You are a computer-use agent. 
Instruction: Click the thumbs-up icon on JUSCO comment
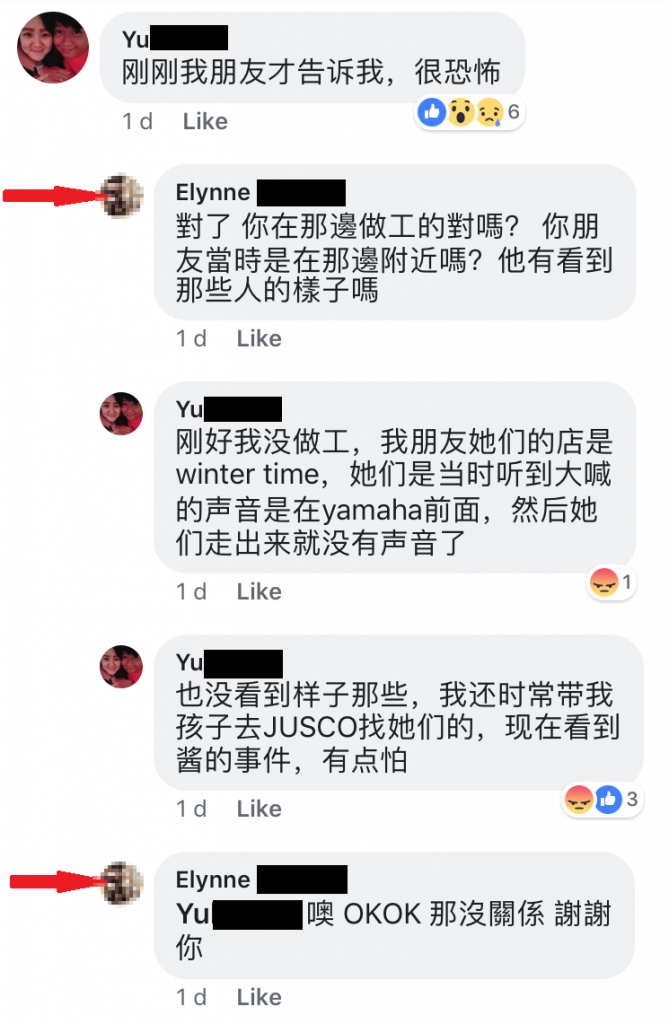(608, 799)
